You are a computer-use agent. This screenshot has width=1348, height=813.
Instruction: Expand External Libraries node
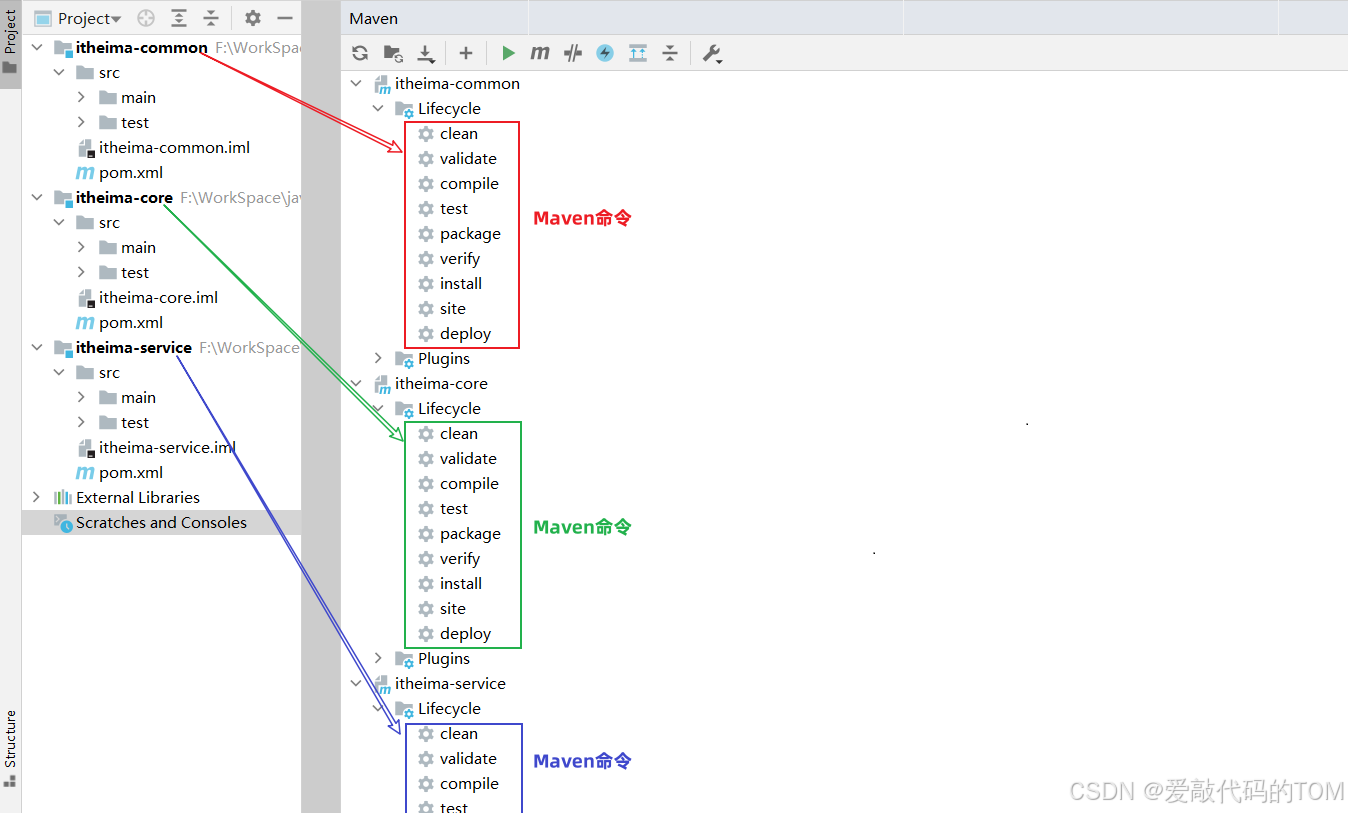point(37,497)
